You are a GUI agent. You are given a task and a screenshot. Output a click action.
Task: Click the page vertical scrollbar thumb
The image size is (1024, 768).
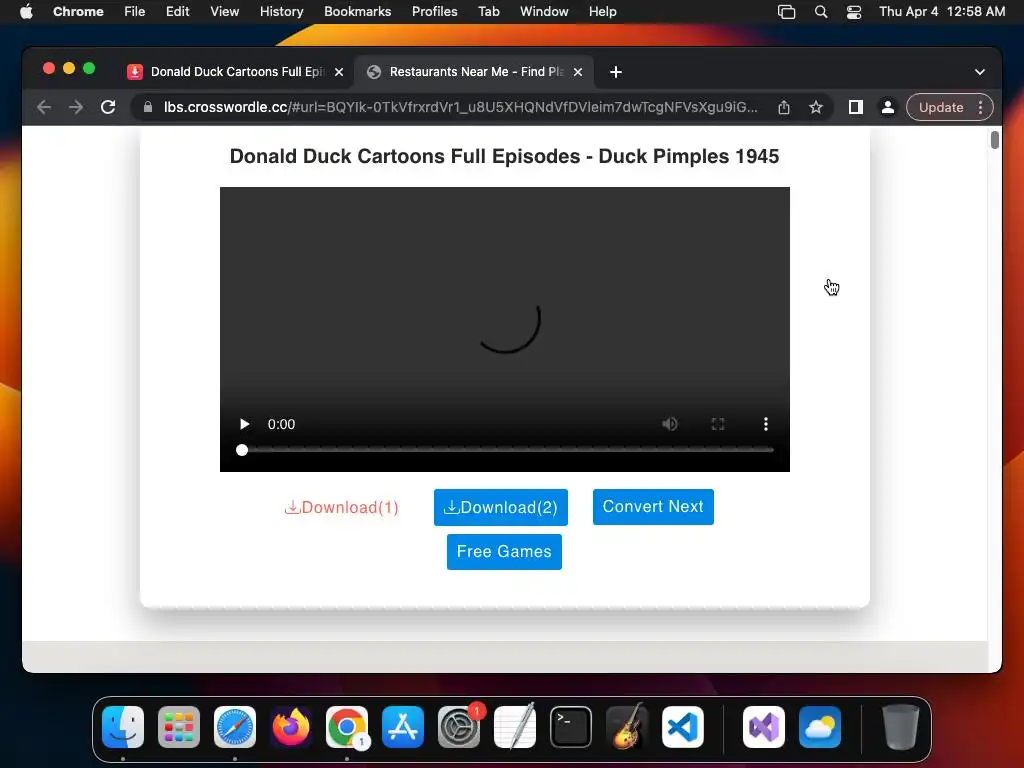[x=994, y=140]
